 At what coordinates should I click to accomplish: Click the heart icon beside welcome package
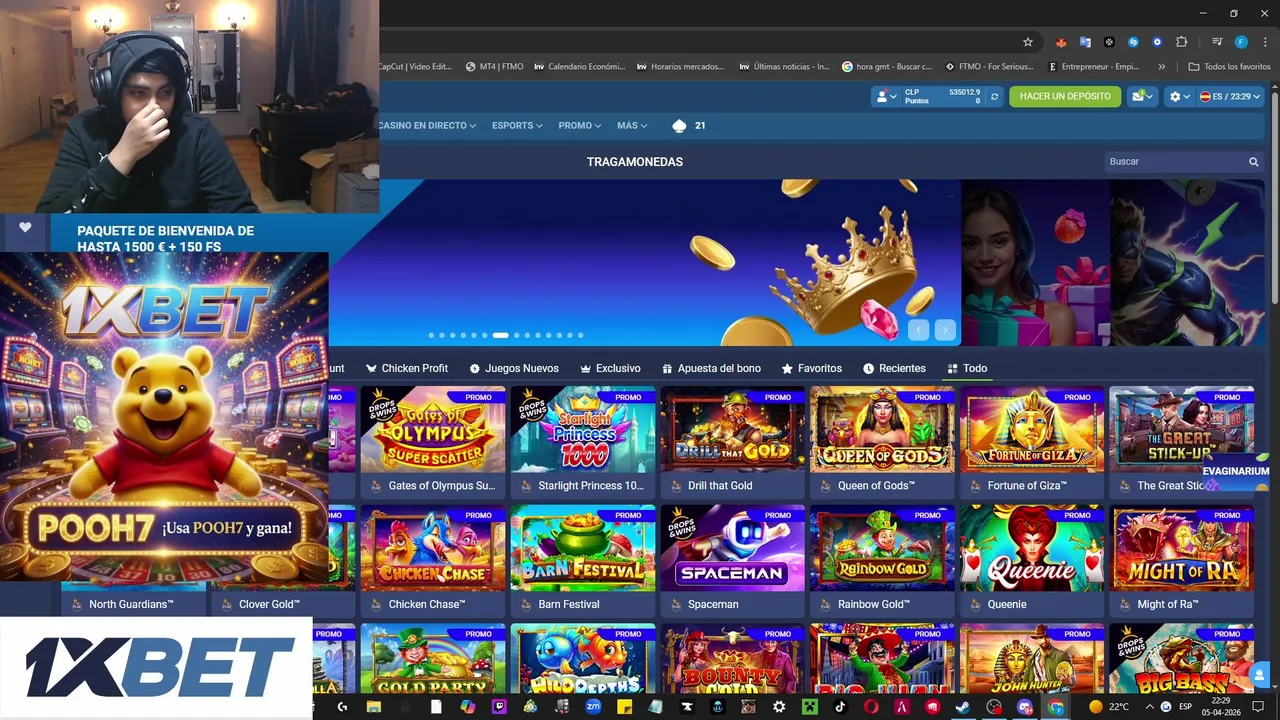coord(25,228)
